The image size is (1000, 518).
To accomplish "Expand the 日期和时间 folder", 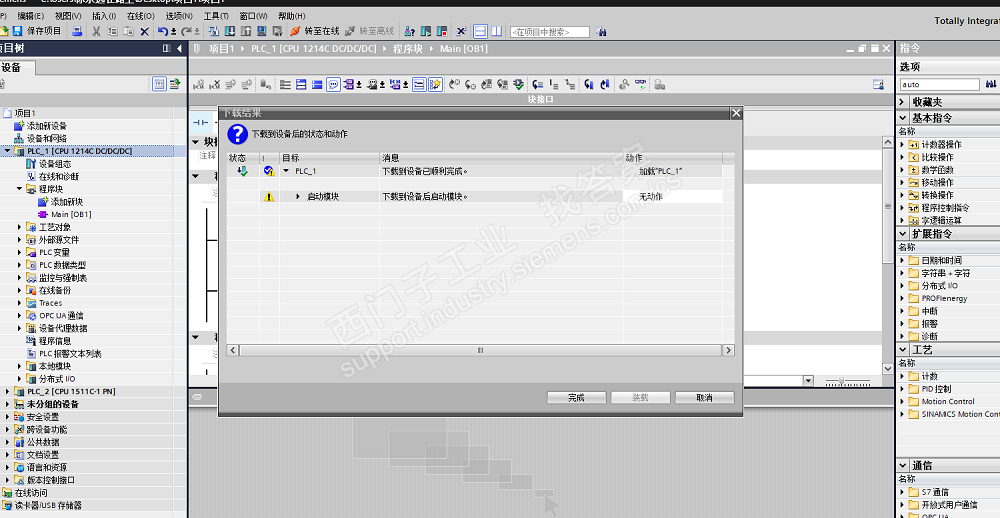I will pos(902,260).
